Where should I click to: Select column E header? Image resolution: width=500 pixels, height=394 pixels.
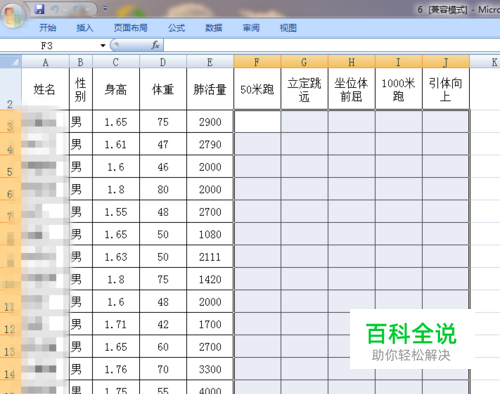click(210, 62)
